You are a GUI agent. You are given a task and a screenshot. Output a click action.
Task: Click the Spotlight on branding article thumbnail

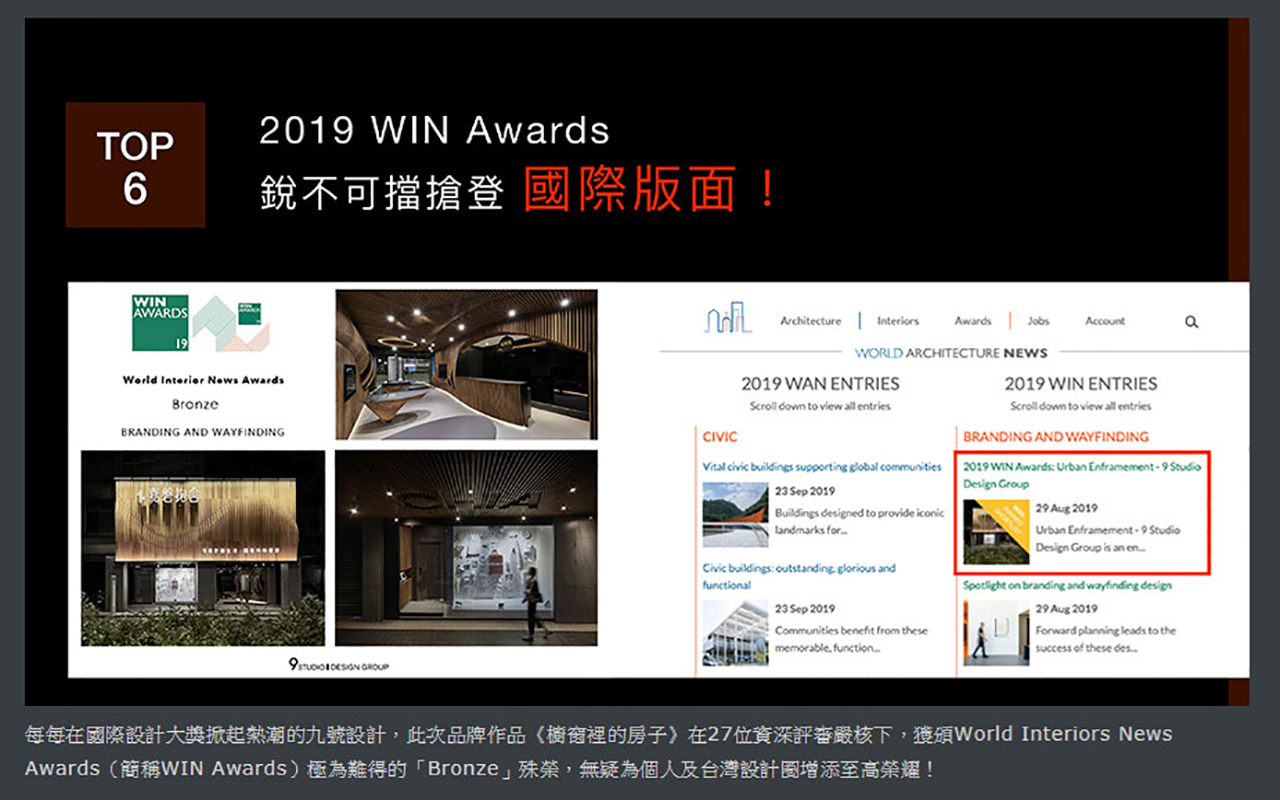click(996, 632)
